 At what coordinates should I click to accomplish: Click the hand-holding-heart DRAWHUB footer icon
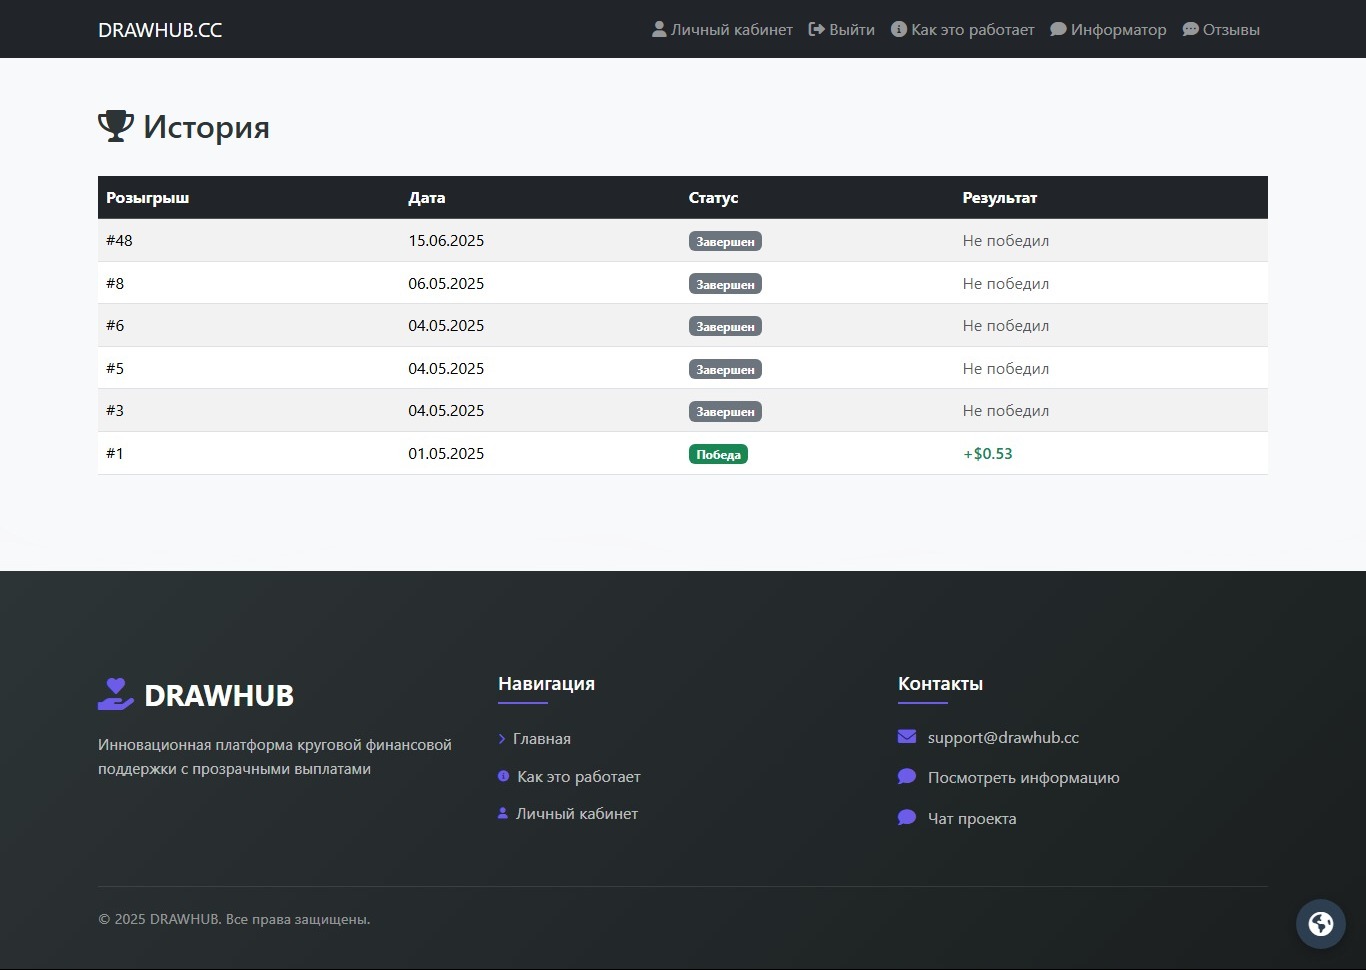point(116,694)
